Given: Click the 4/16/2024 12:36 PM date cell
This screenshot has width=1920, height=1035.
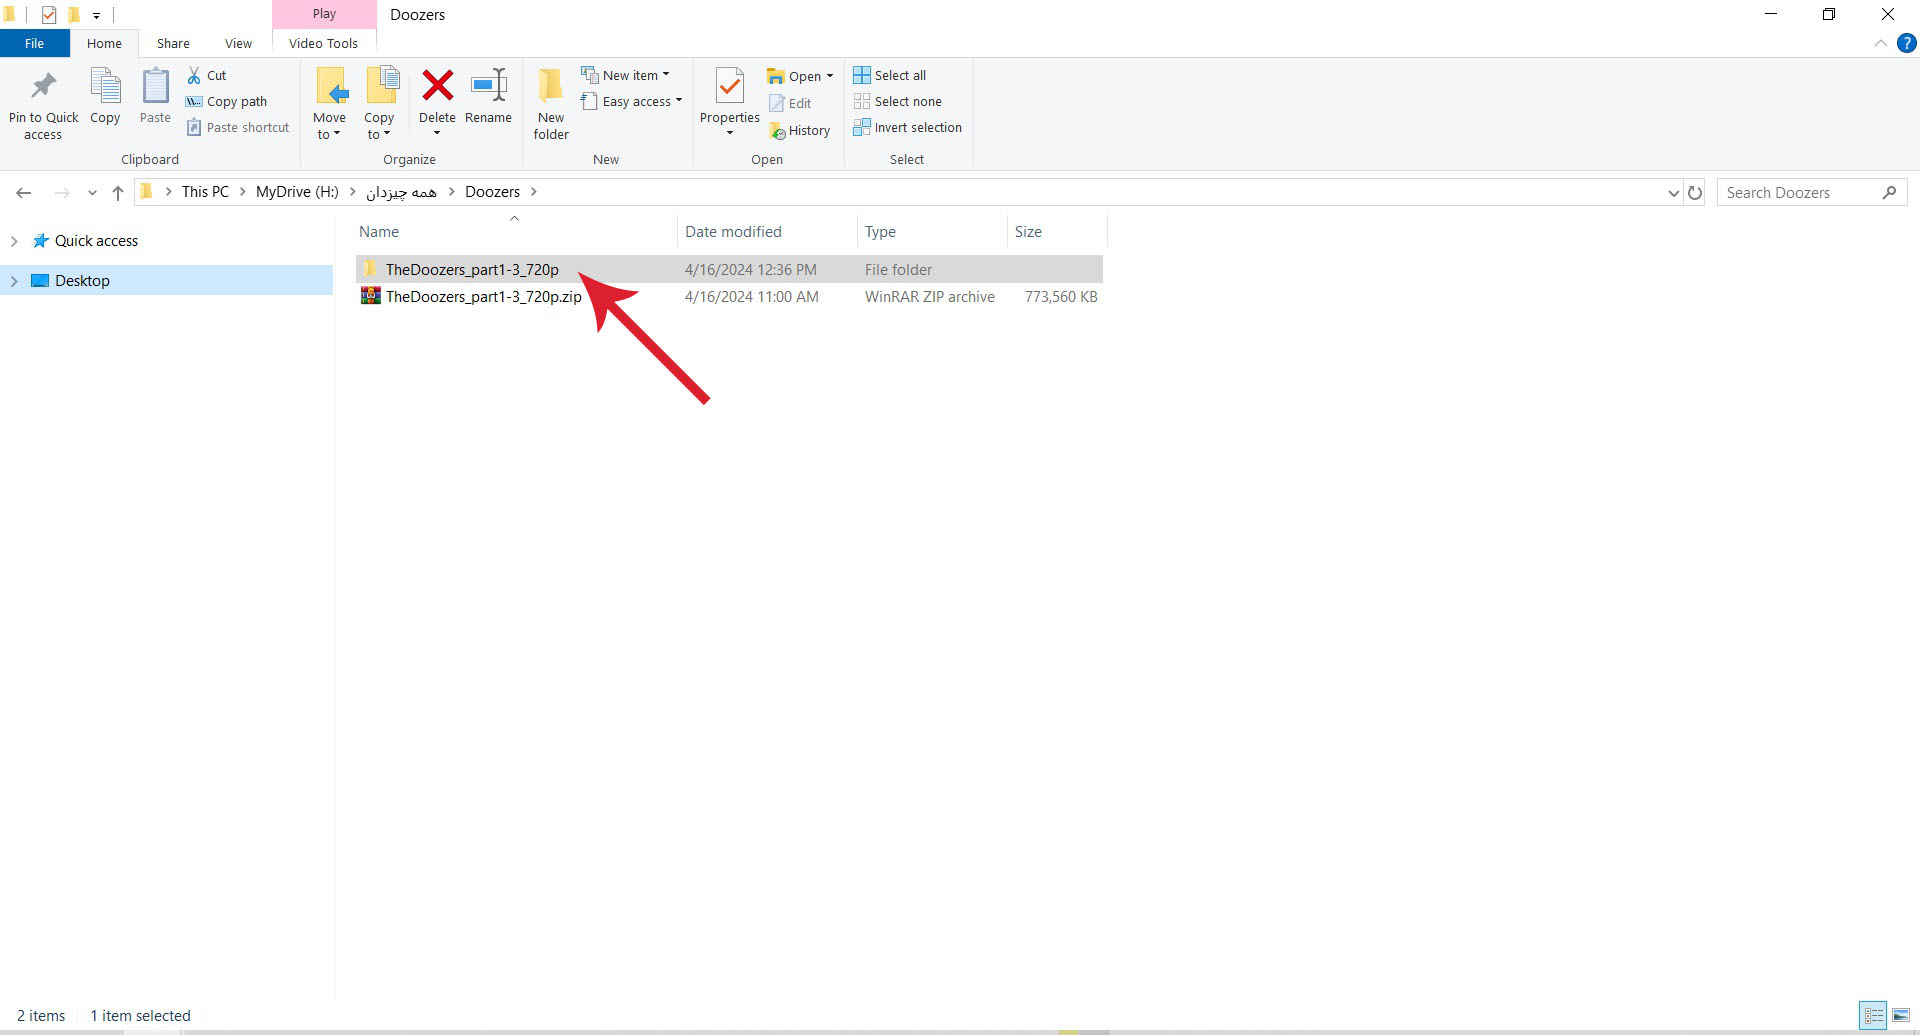Looking at the screenshot, I should pyautogui.click(x=751, y=270).
